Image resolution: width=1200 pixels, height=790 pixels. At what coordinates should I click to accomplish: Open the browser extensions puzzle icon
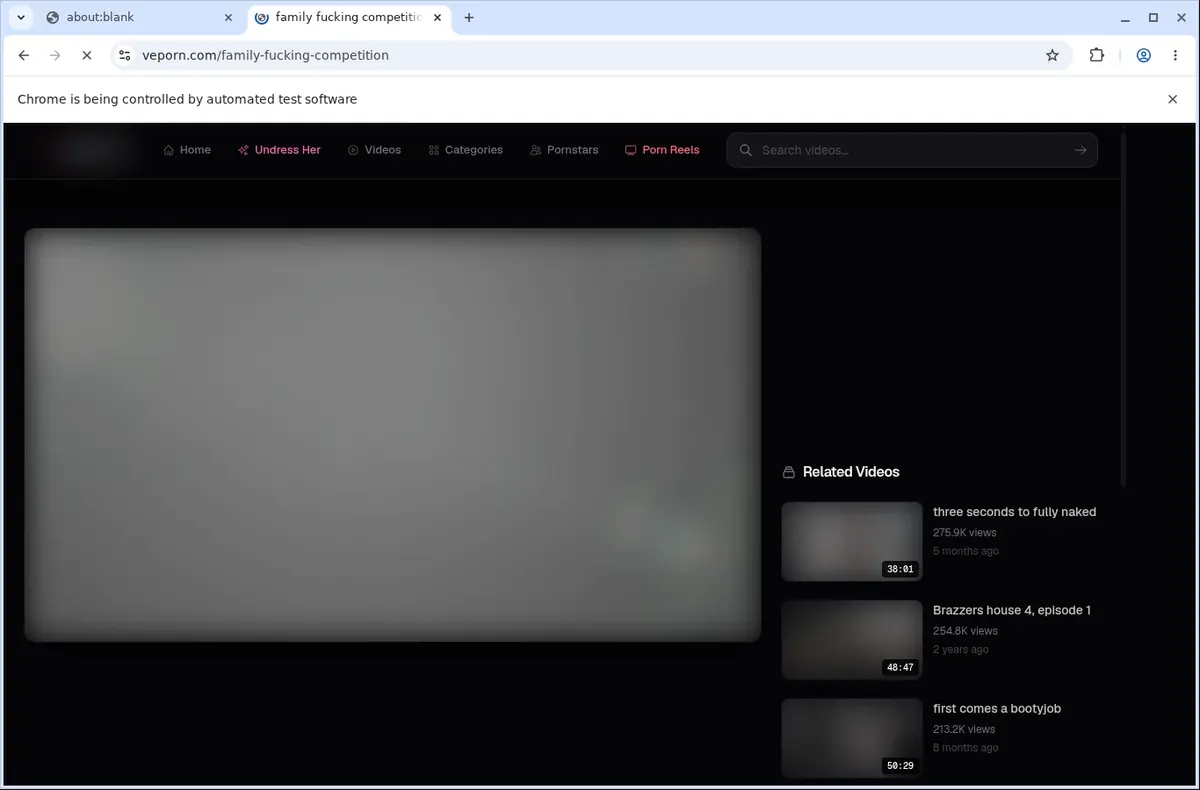[1097, 56]
